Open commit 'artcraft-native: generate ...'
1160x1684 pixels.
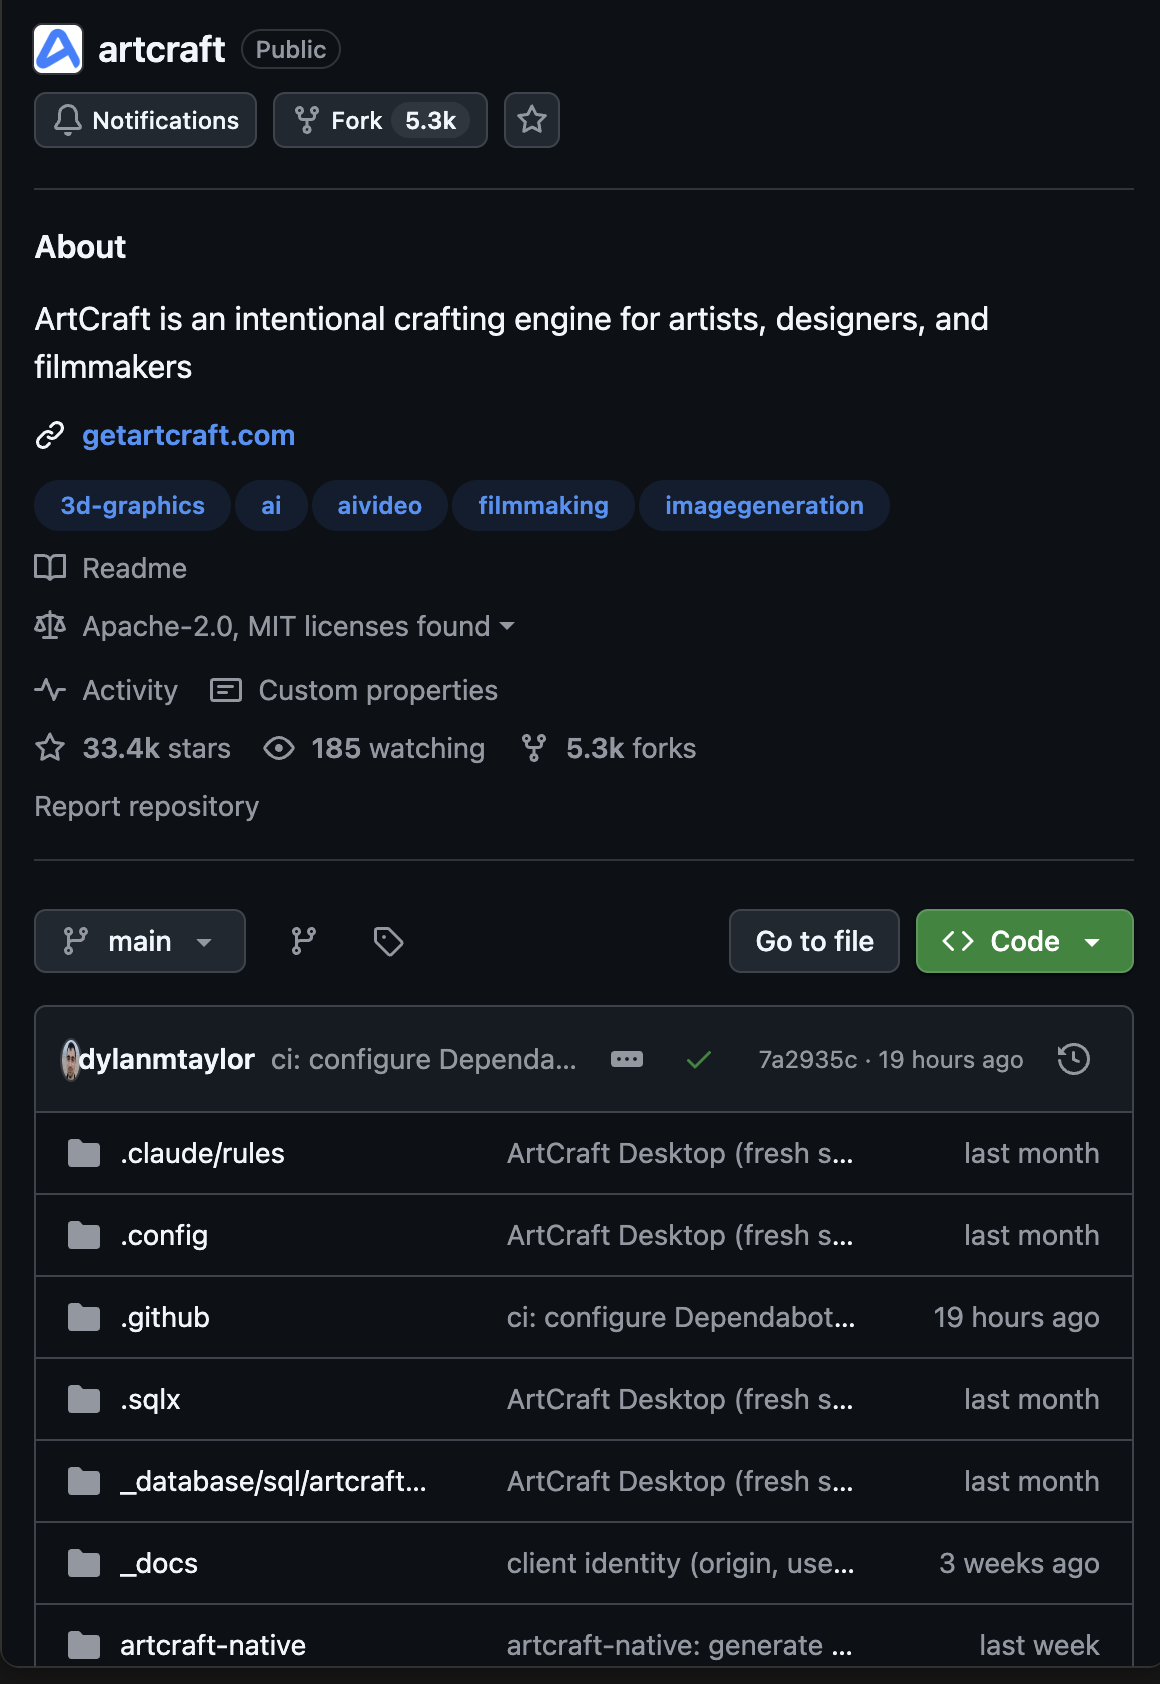coord(680,1645)
